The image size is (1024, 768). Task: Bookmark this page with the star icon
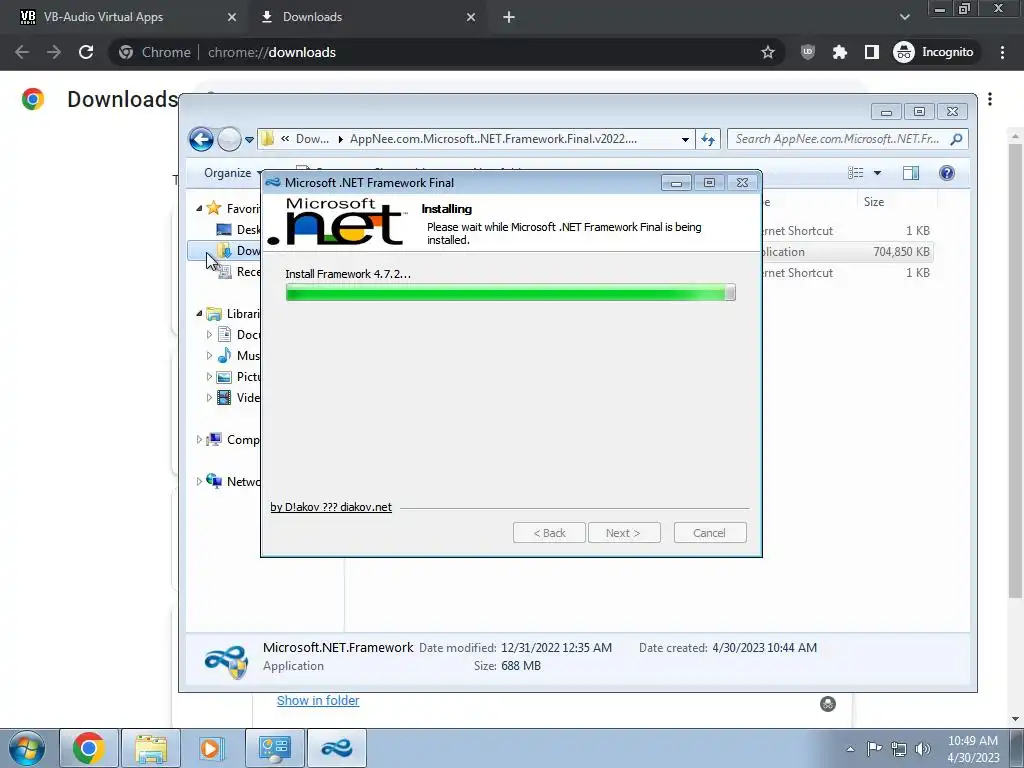[767, 52]
